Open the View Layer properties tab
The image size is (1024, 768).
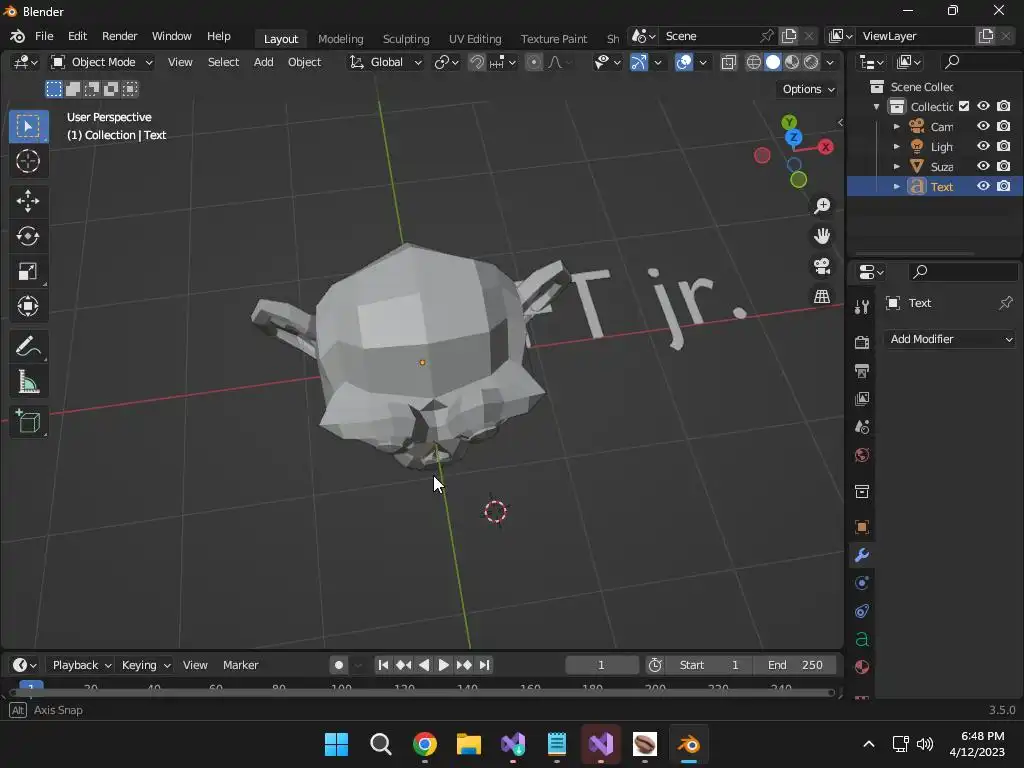coord(861,398)
